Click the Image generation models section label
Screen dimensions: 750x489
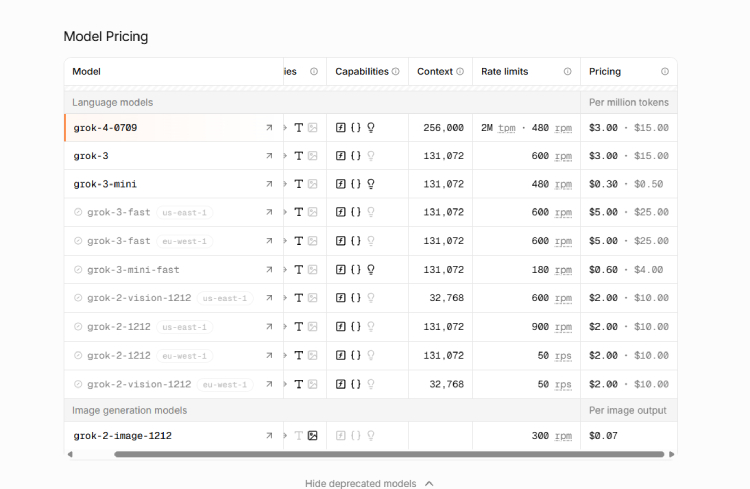(130, 411)
